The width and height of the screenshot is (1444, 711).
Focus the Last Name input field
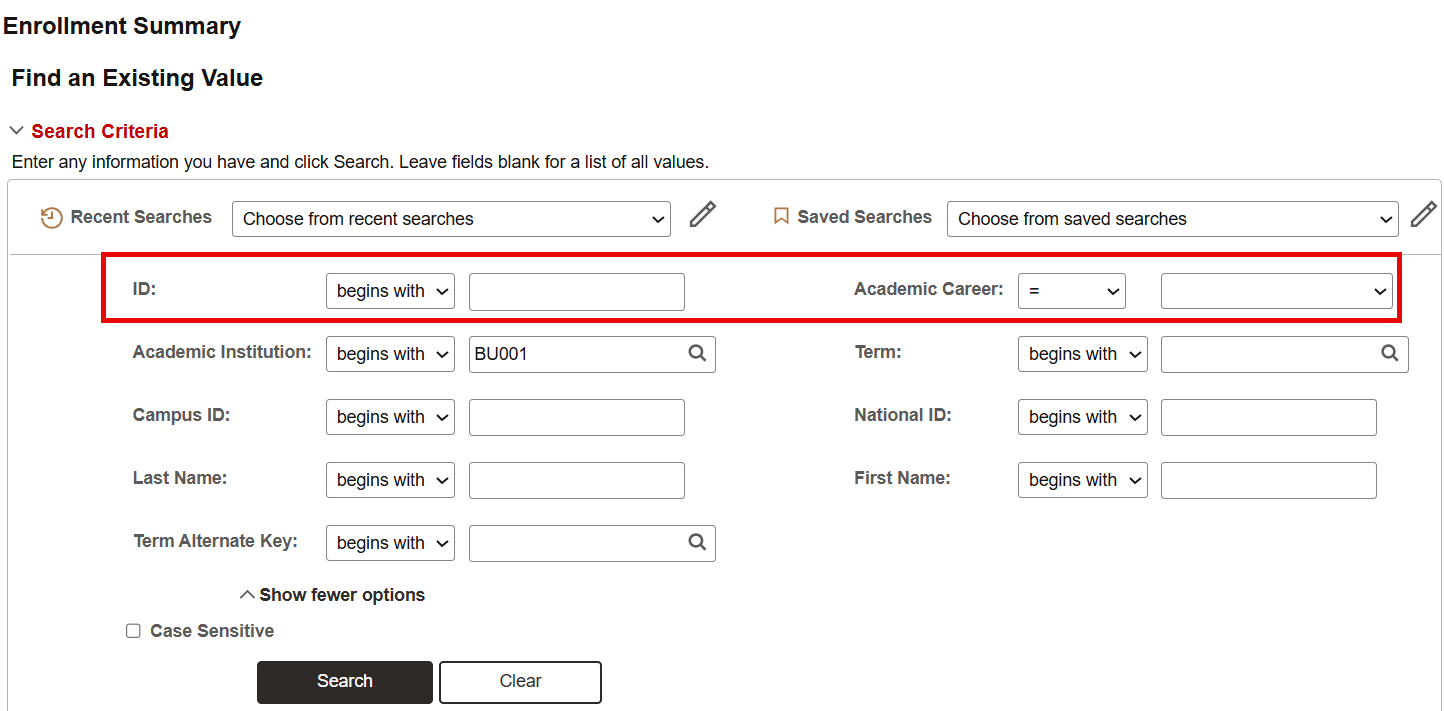click(x=577, y=480)
